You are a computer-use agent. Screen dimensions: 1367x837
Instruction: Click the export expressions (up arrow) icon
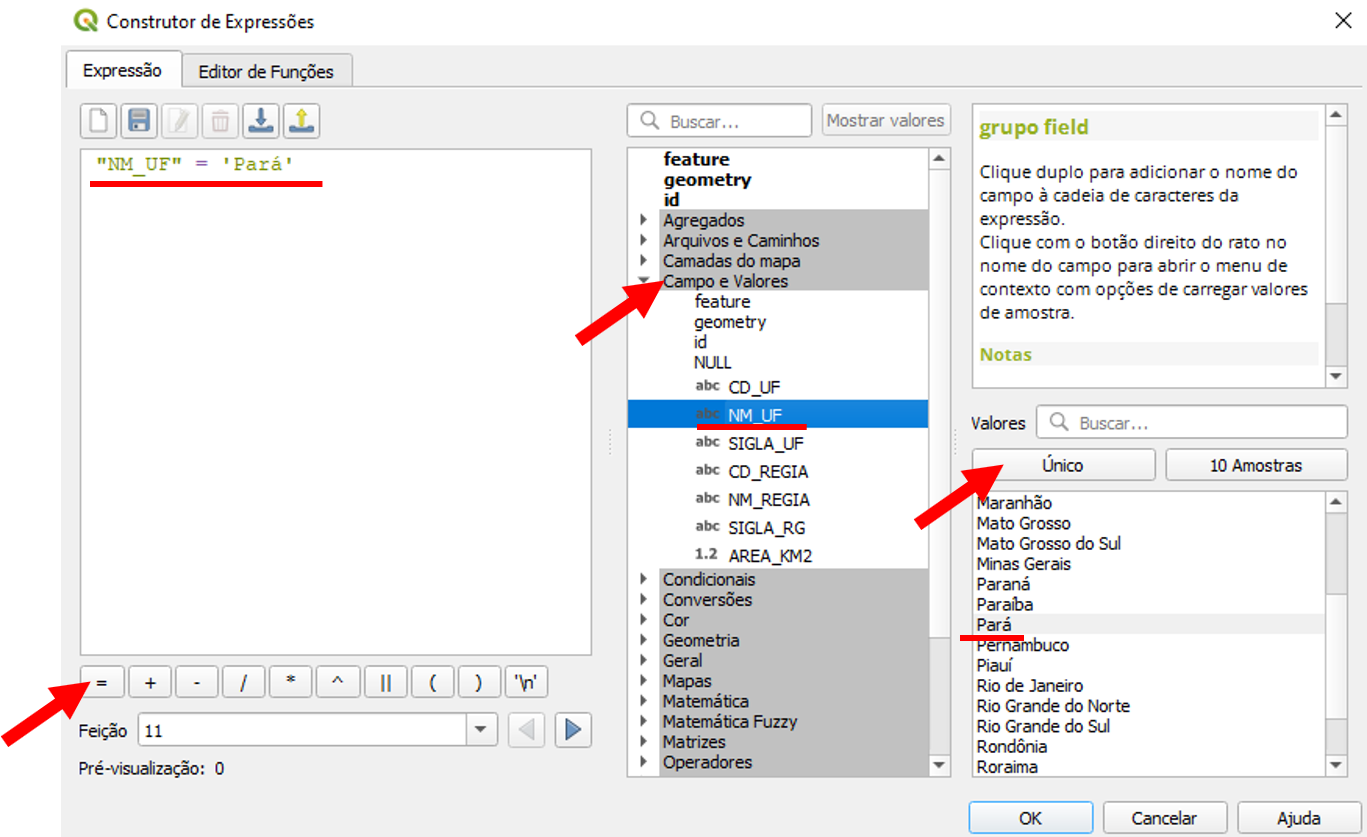coord(301,122)
